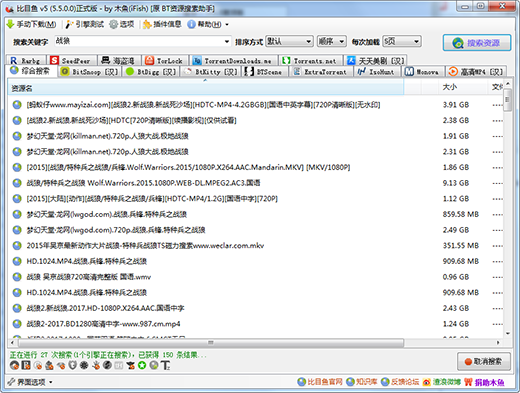Sort results by the 大小 size column
This screenshot has width=520, height=393.
pos(450,87)
